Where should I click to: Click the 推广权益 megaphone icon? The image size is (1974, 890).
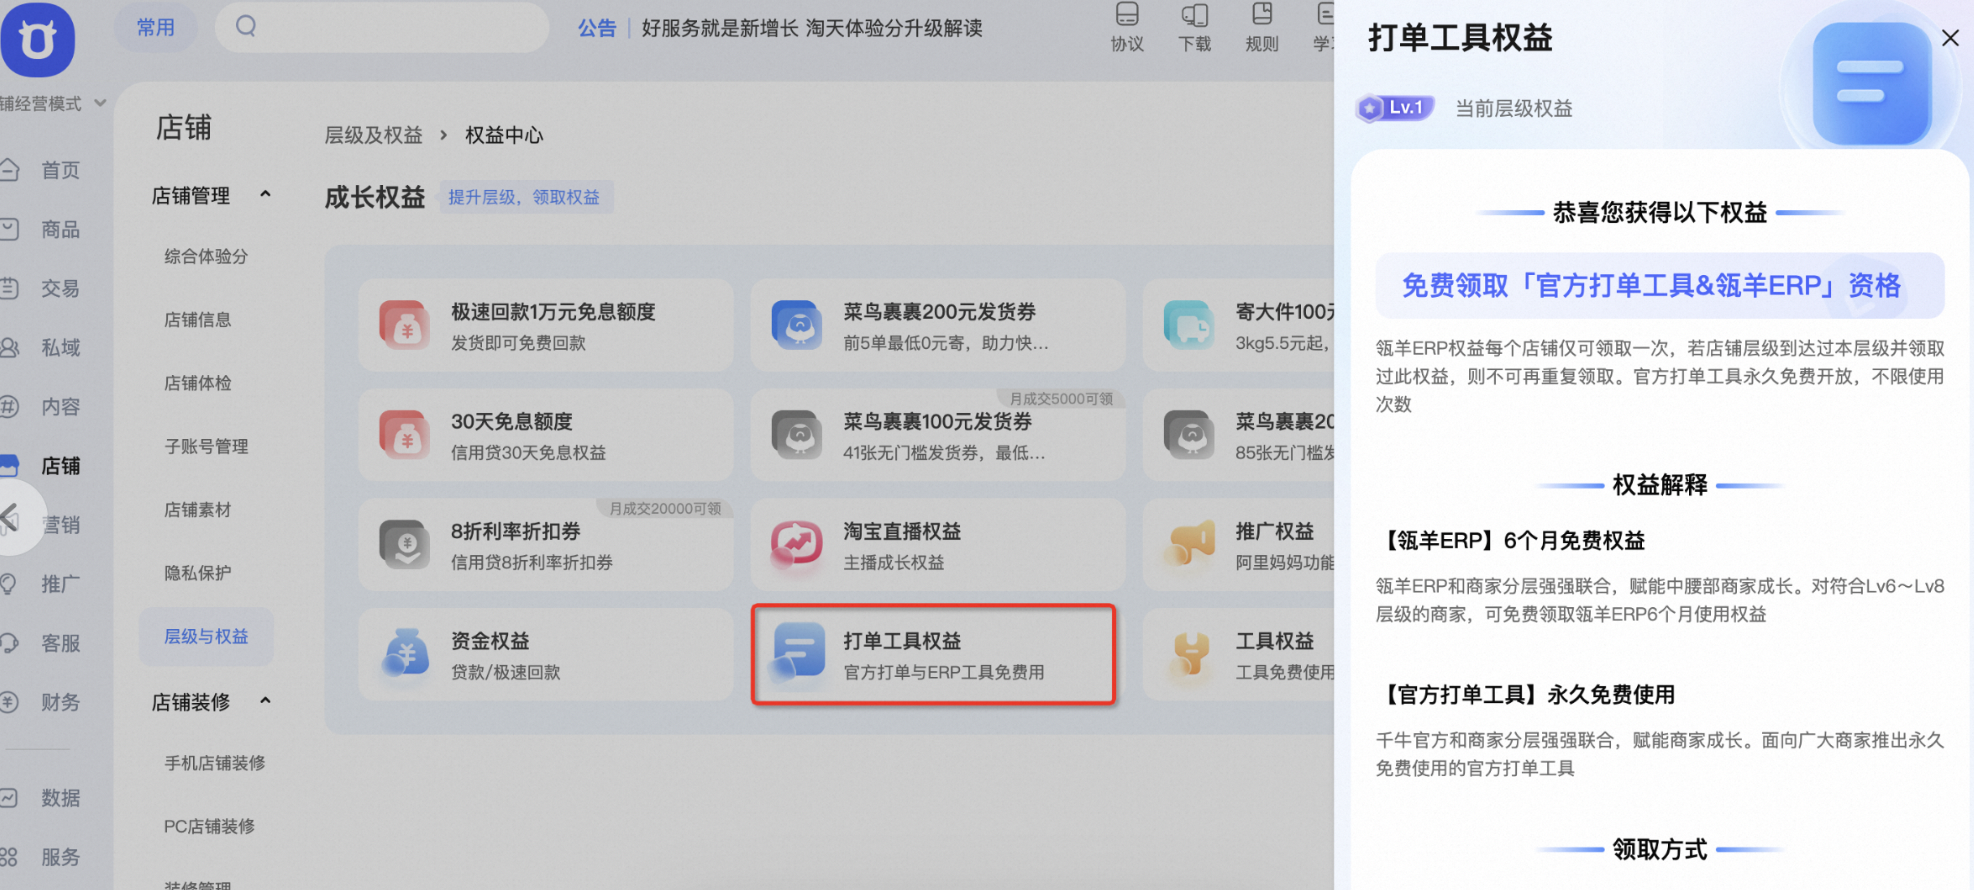[x=1189, y=545]
